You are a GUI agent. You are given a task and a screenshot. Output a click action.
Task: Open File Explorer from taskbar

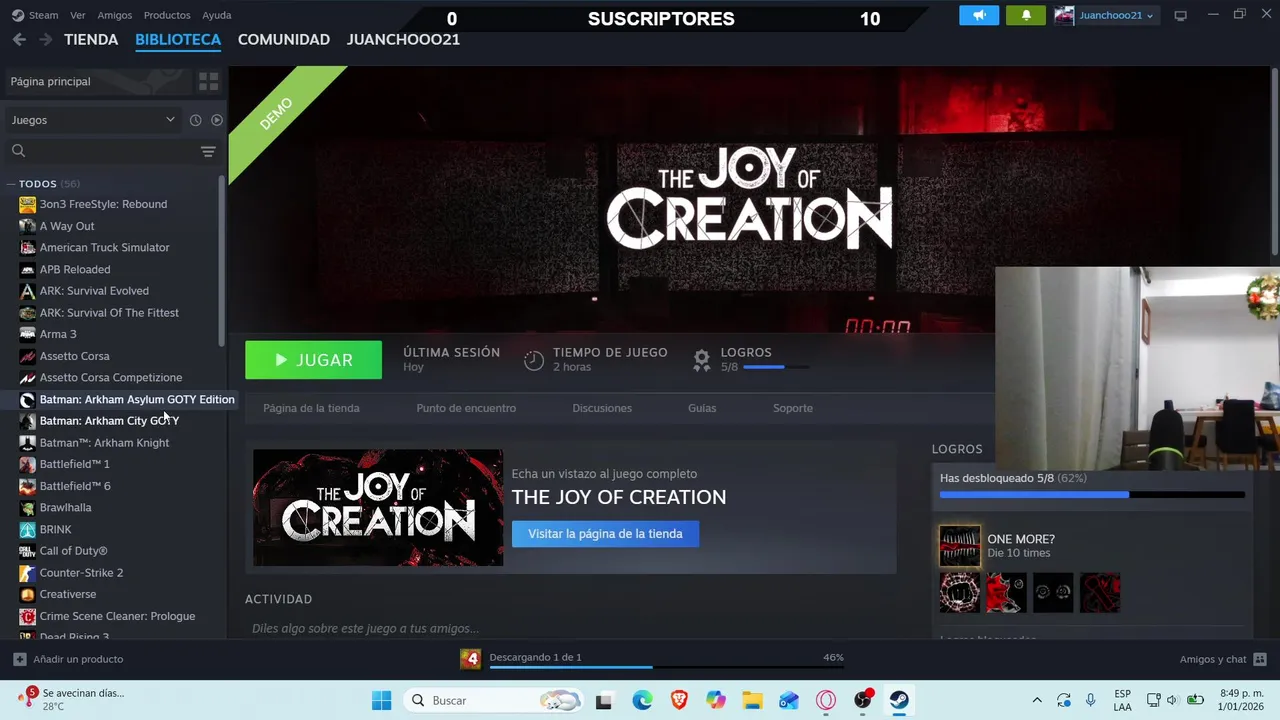coord(752,700)
